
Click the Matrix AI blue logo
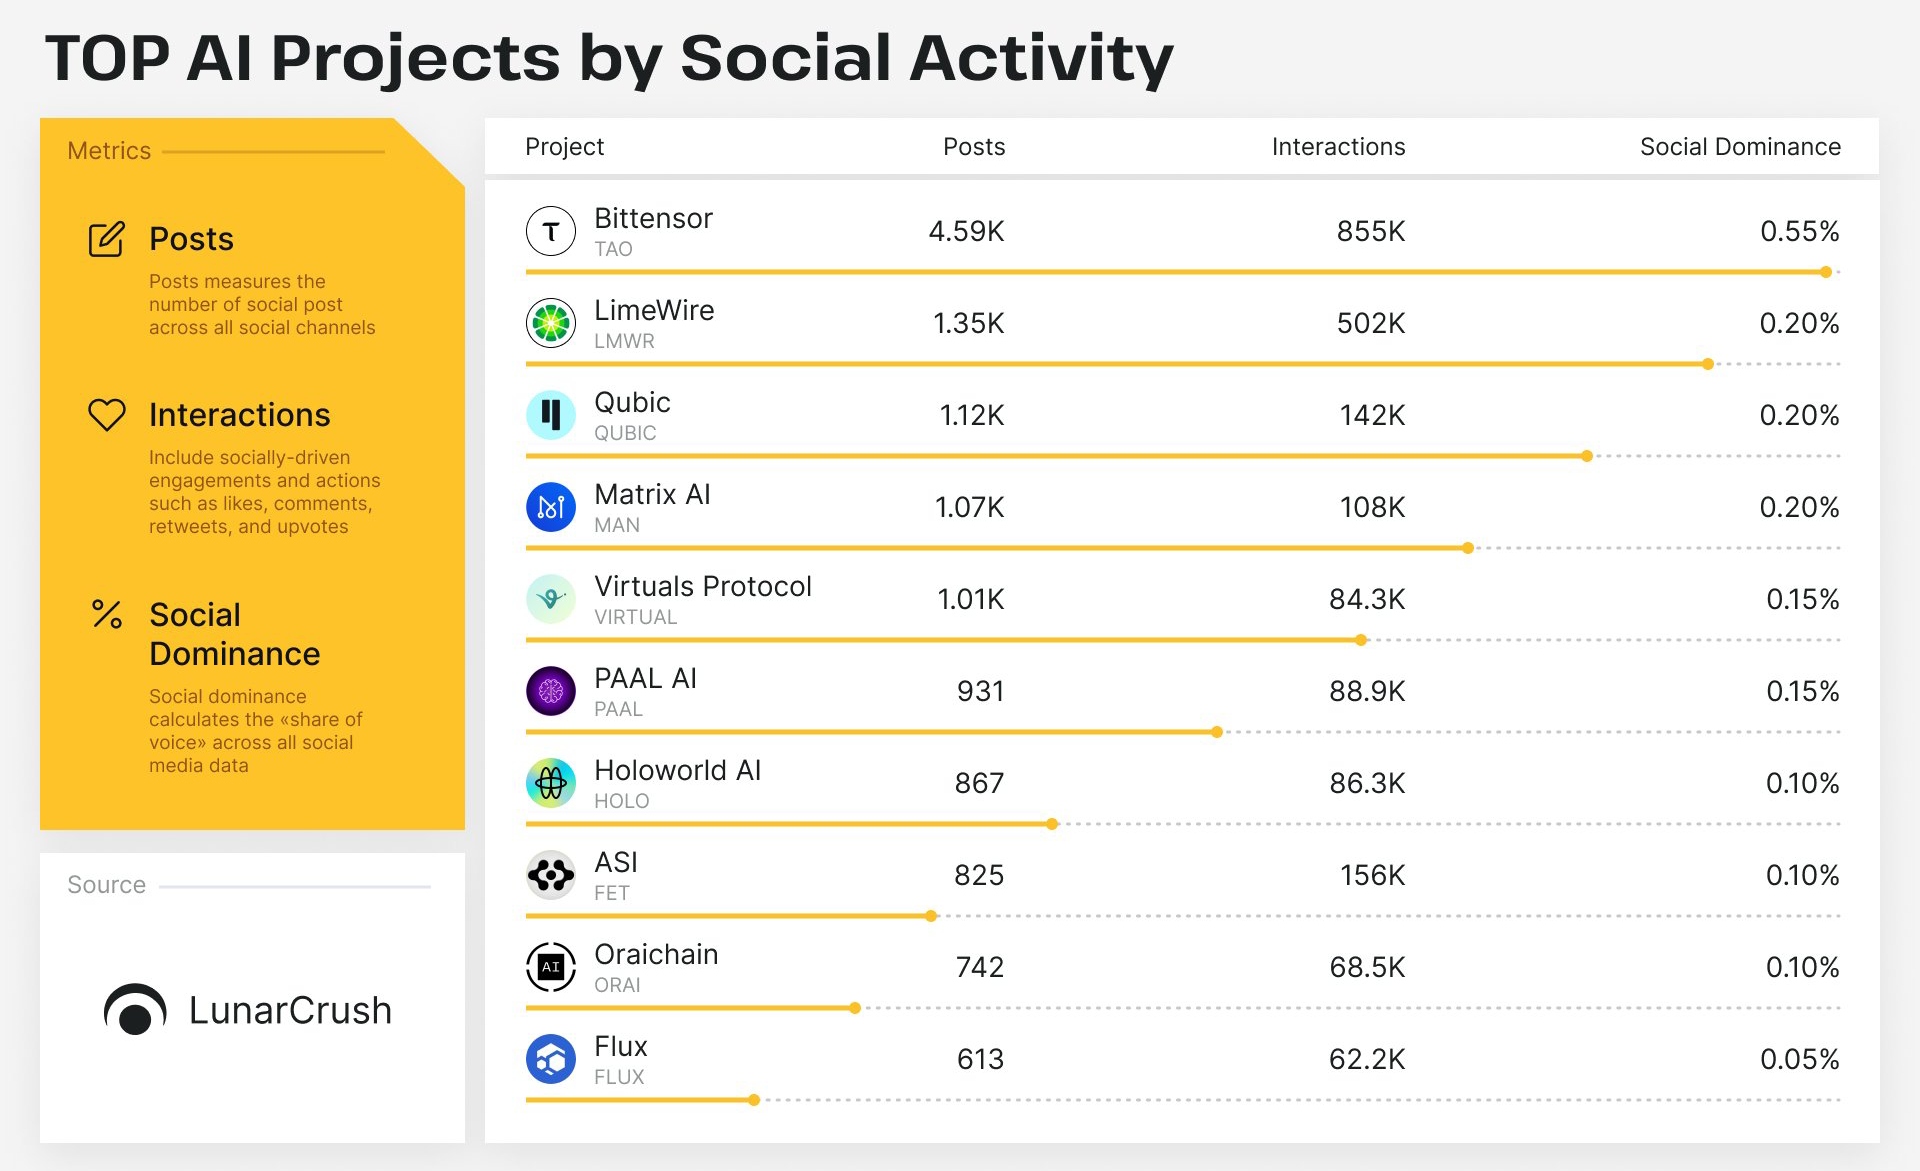[550, 507]
